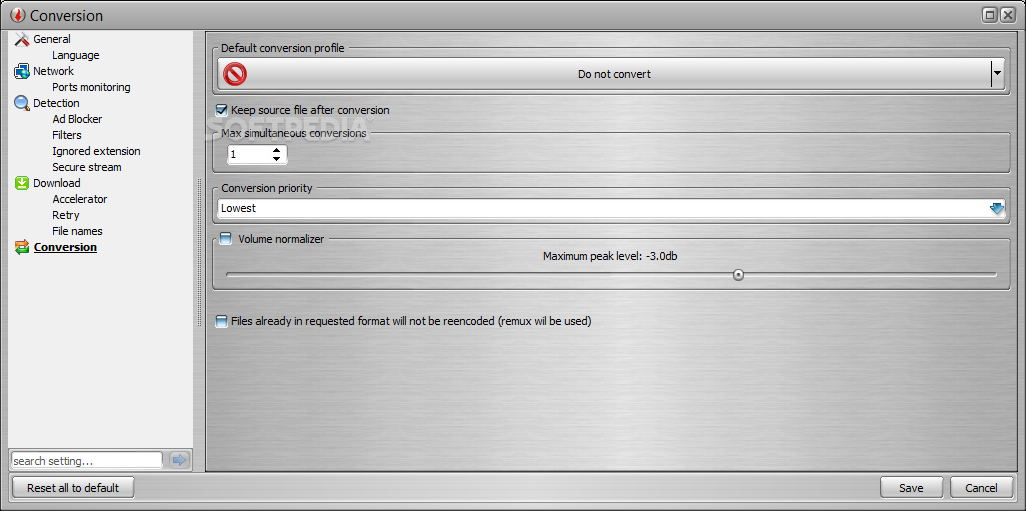Decrease Max simultaneous conversions with down arrow
Viewport: 1026px width, 511px height.
pos(277,158)
